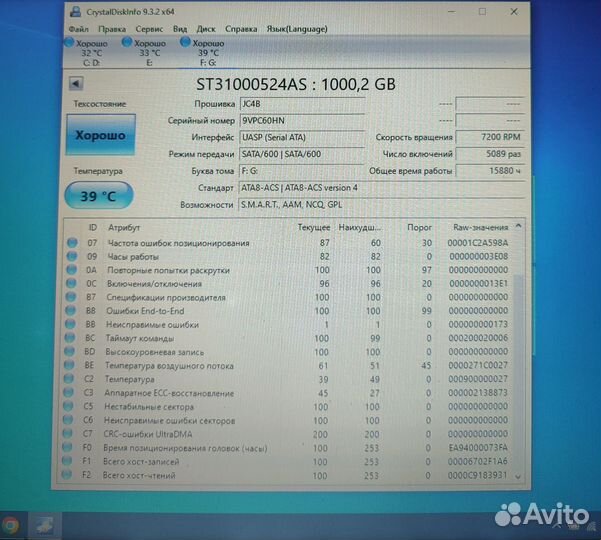Click the Хорошо health status button
Viewport: 601px width, 540px height.
point(101,135)
